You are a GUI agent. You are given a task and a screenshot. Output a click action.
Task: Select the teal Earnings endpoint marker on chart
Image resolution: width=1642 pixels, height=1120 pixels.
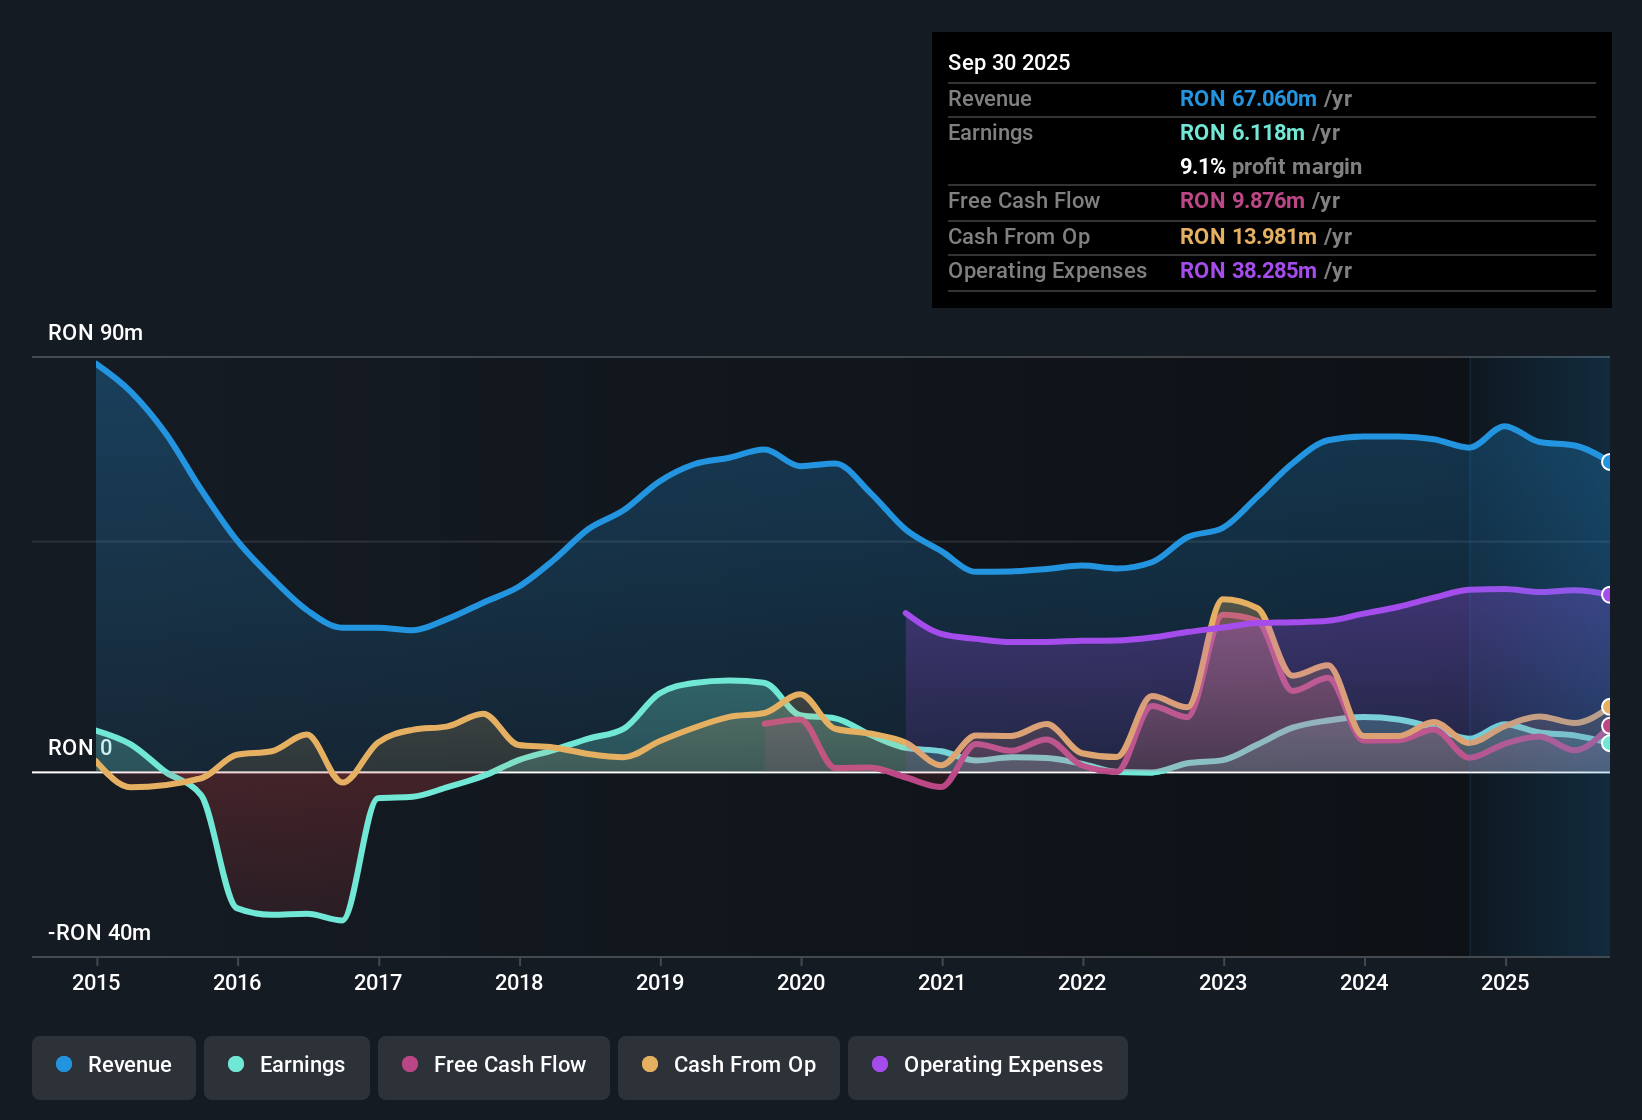(1607, 744)
